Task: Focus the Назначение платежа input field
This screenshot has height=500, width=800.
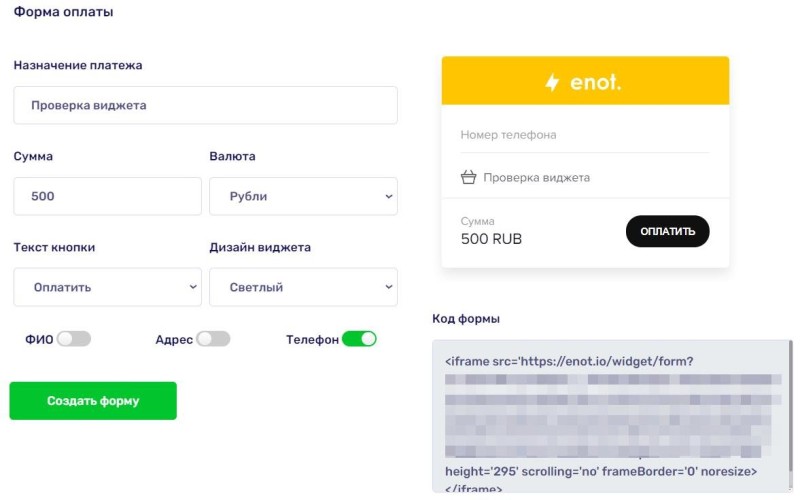Action: pos(206,105)
